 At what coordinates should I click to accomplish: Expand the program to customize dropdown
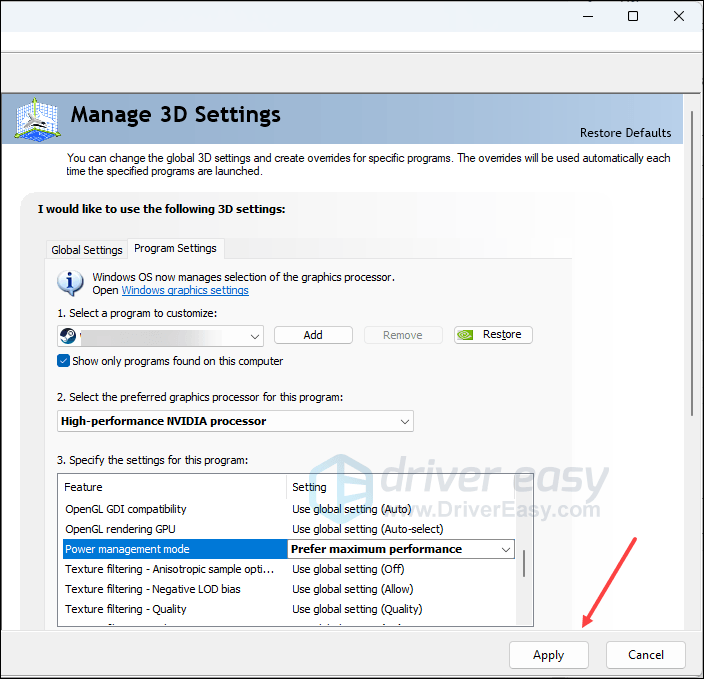click(x=254, y=336)
